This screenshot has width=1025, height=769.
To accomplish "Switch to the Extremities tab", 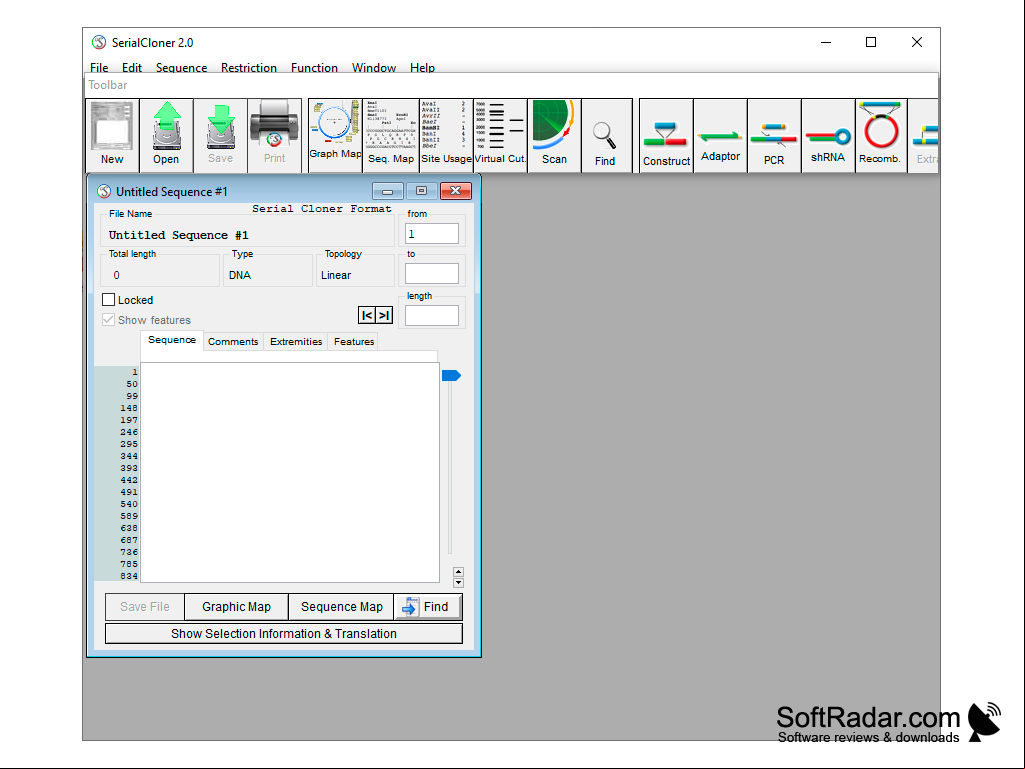I will [x=295, y=341].
